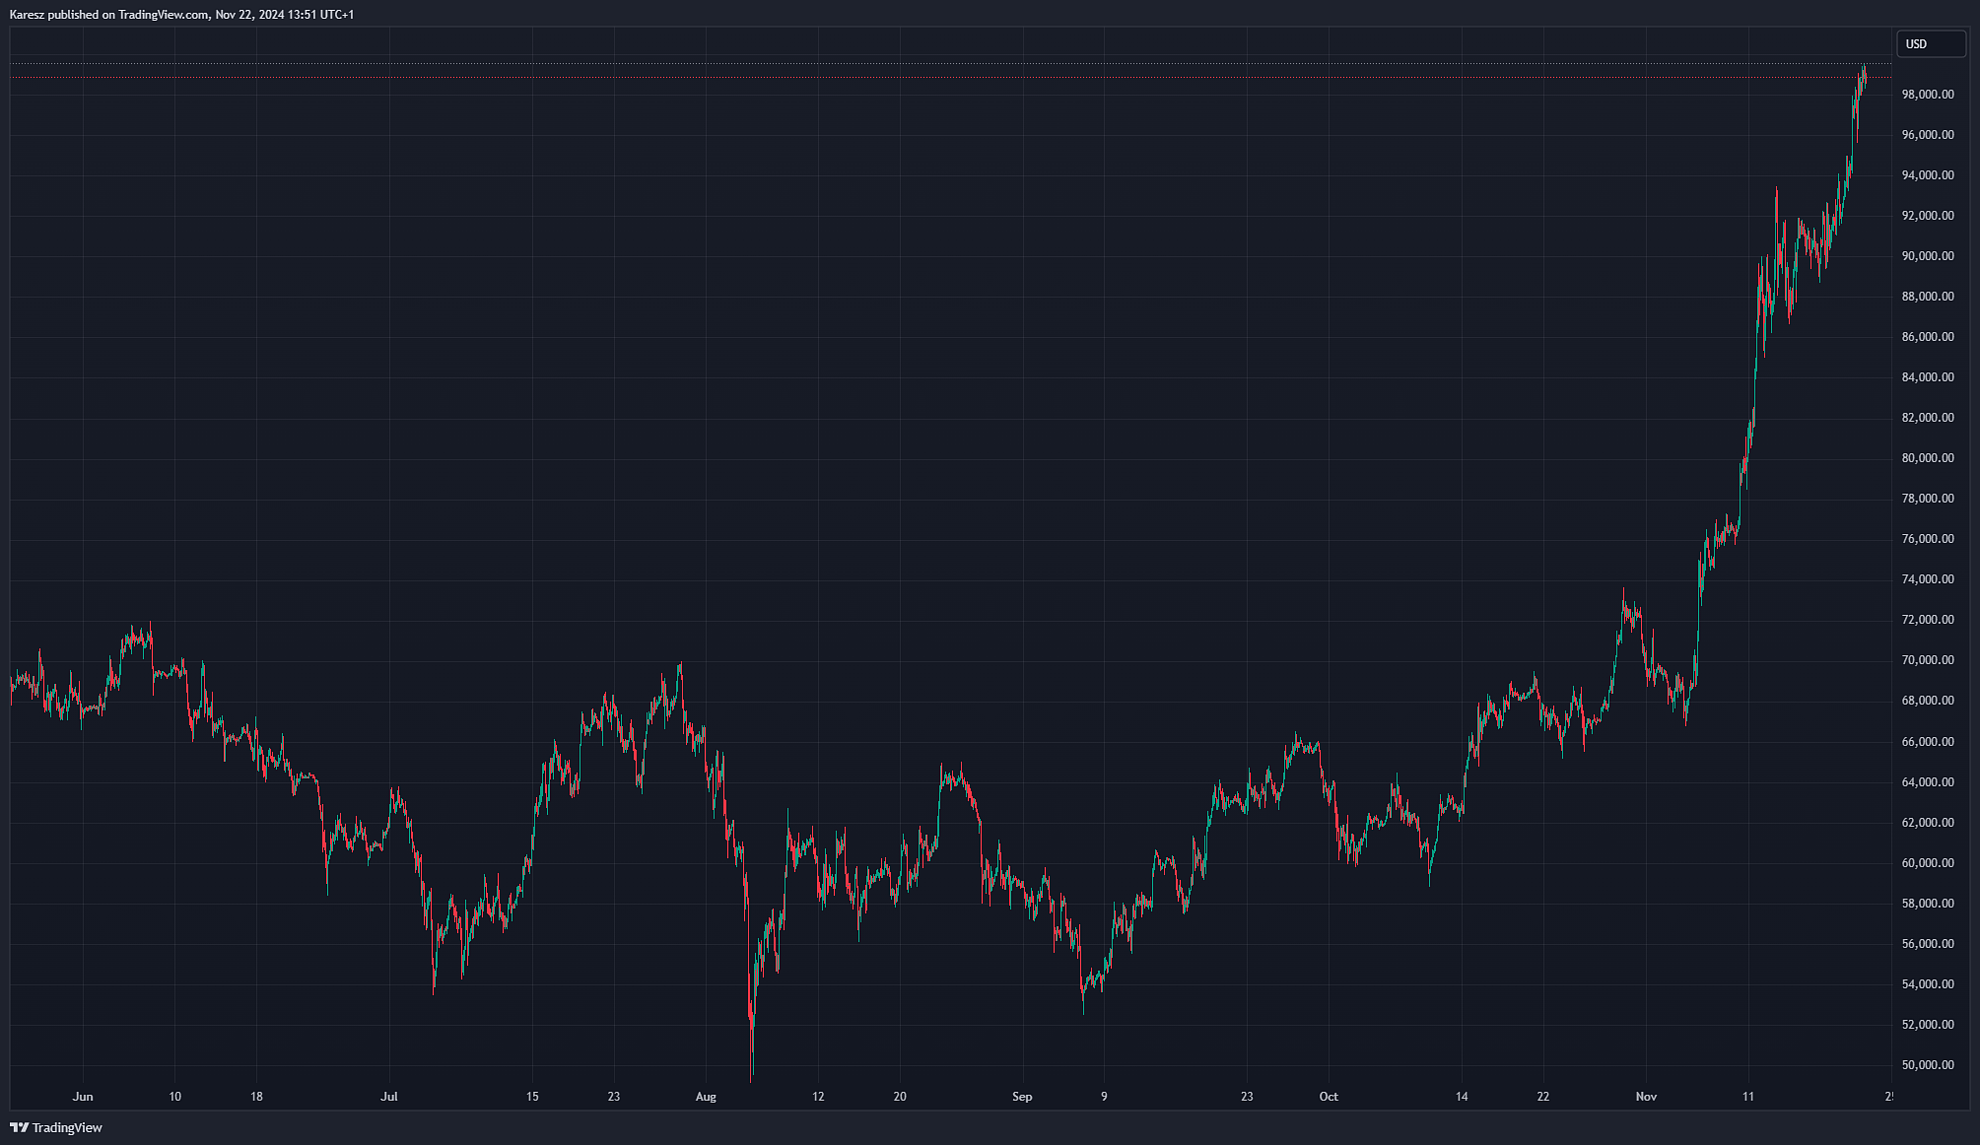
Task: Click the 84,000.00 price scale label
Action: 1927,377
